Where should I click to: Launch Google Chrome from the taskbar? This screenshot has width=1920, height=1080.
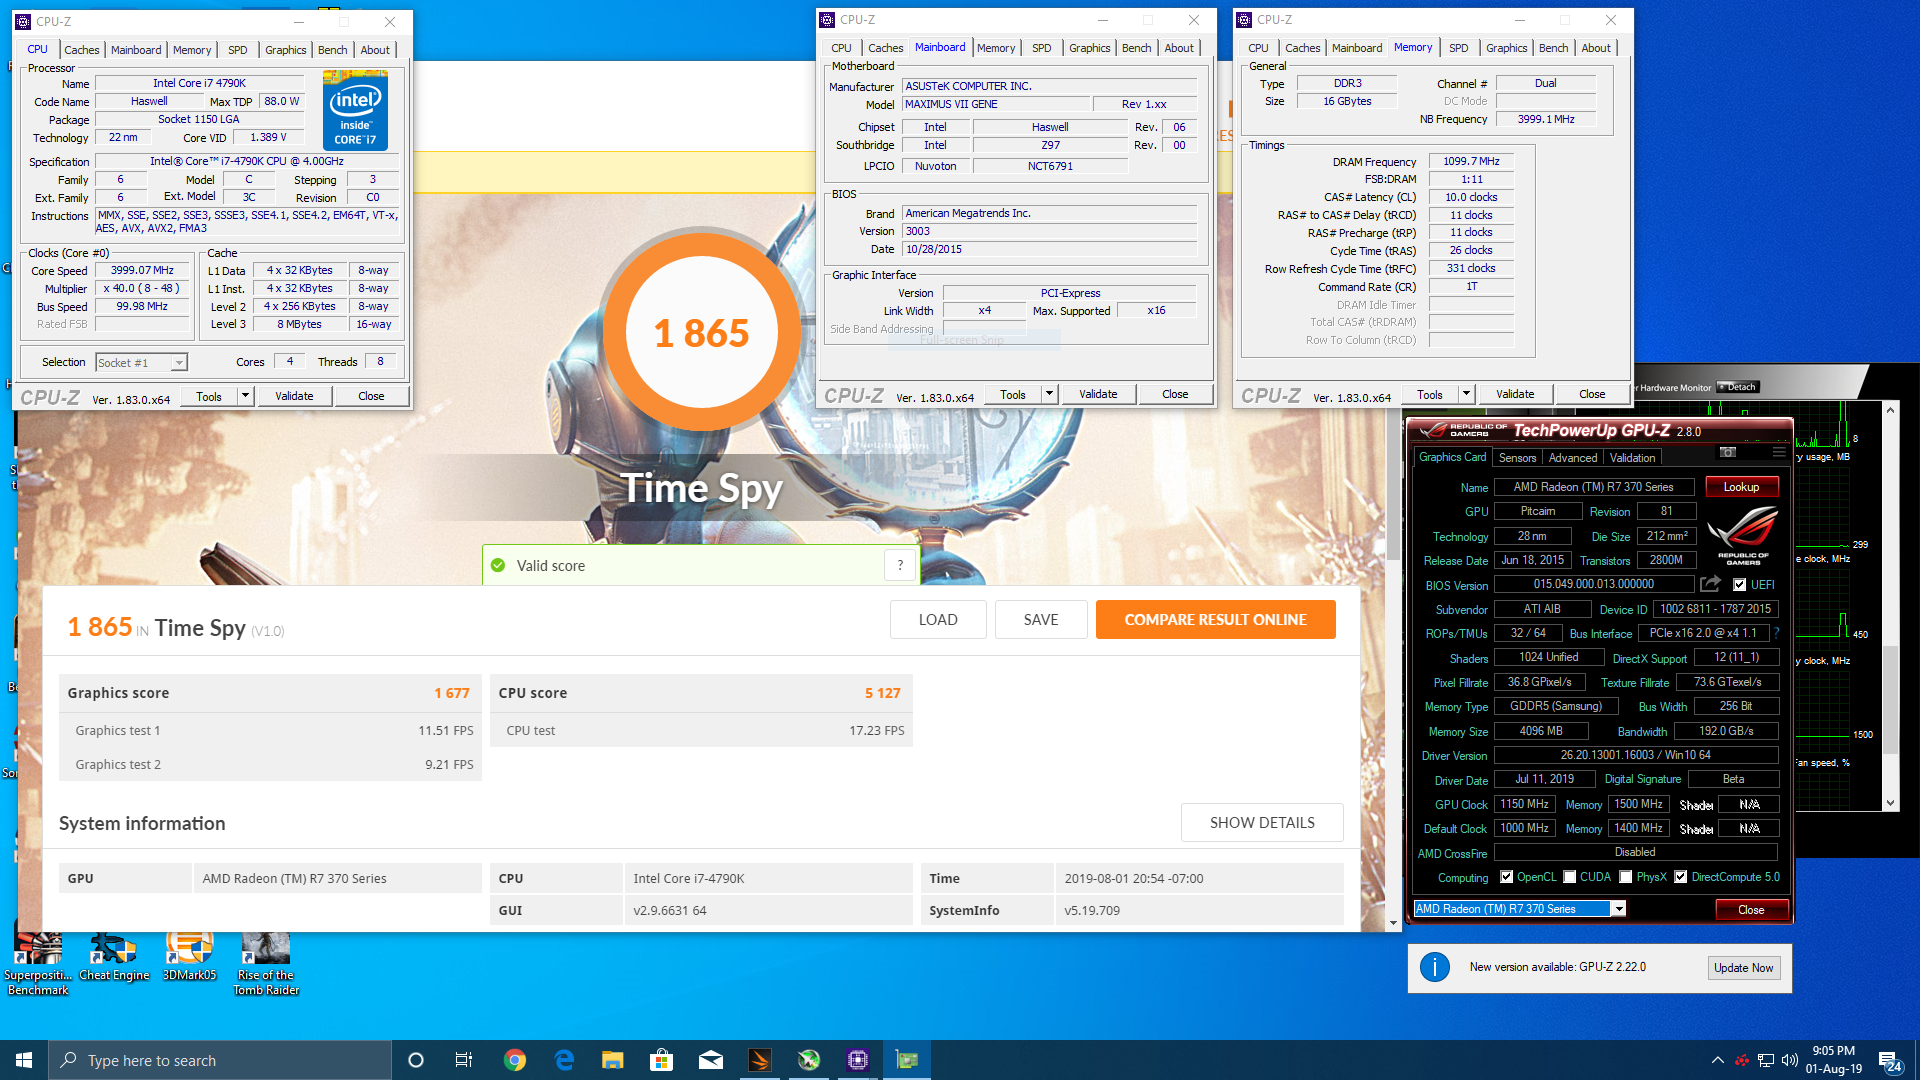point(515,1060)
